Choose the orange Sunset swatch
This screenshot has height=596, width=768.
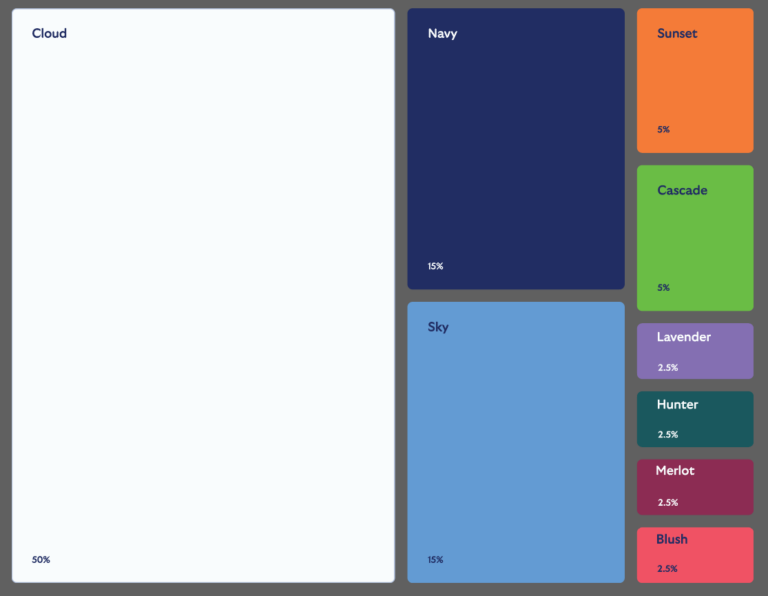695,81
